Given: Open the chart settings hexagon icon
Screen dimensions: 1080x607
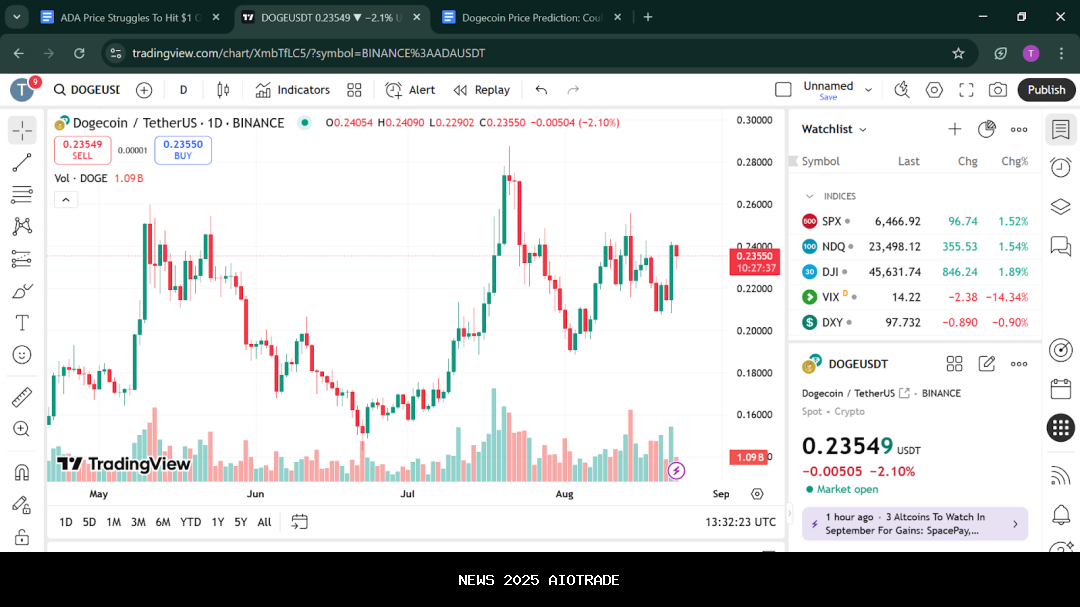Looking at the screenshot, I should pos(934,90).
